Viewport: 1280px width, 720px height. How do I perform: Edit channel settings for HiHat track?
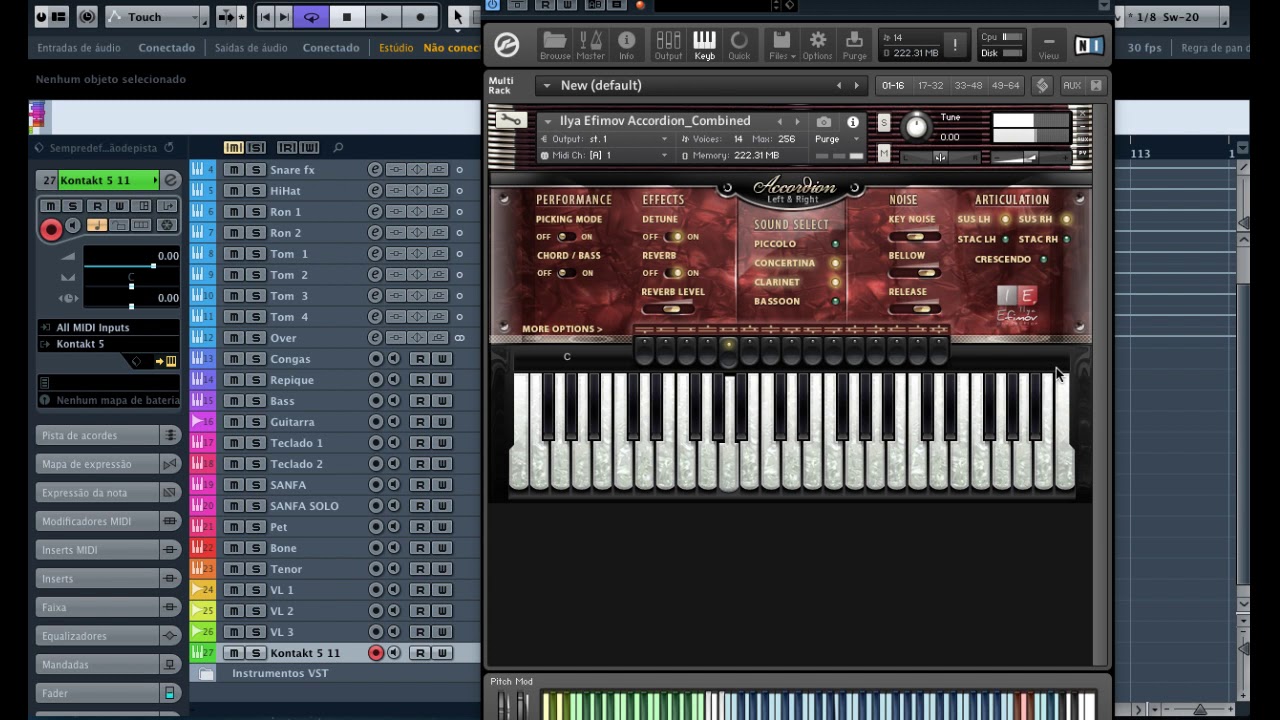(x=375, y=191)
